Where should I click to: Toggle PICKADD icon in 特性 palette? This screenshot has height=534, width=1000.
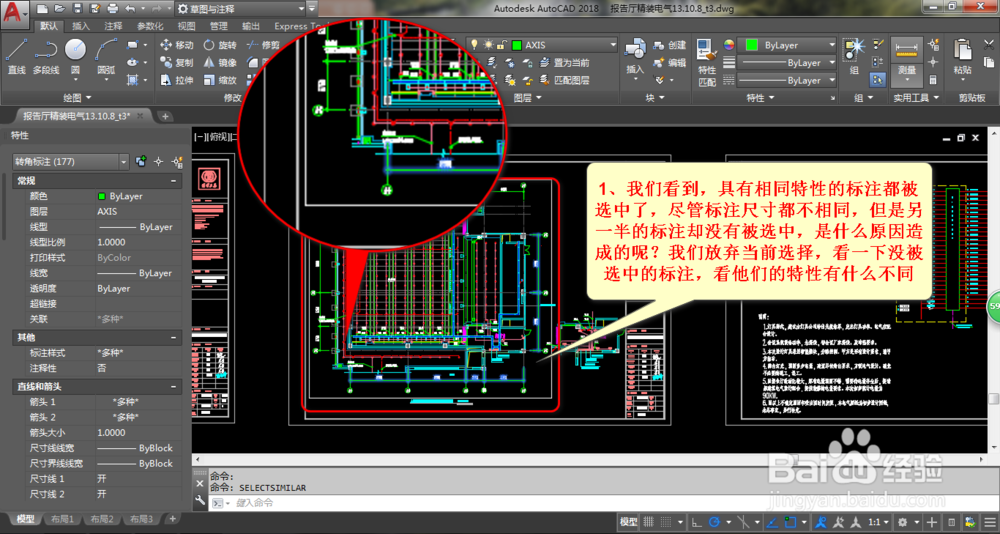pyautogui.click(x=142, y=162)
